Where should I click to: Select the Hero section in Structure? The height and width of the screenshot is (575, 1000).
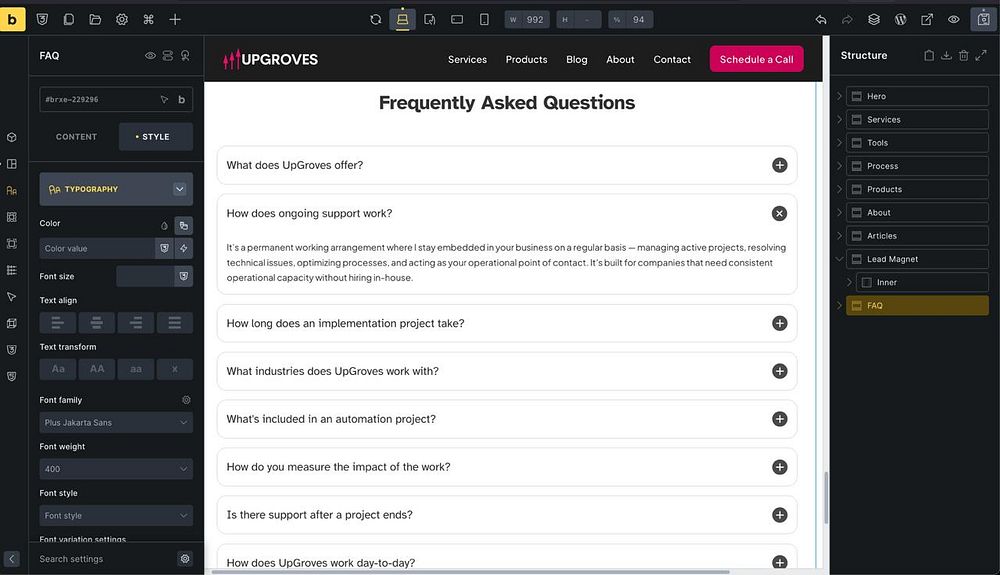tap(917, 96)
